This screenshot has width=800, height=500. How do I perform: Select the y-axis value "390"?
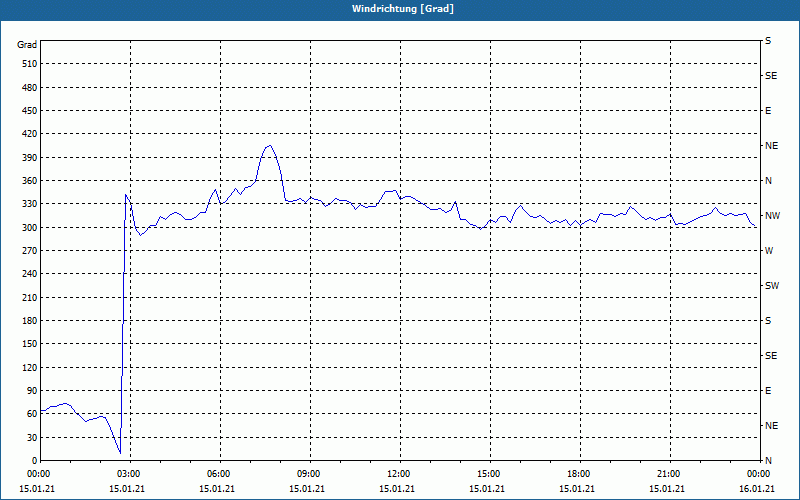[30, 158]
